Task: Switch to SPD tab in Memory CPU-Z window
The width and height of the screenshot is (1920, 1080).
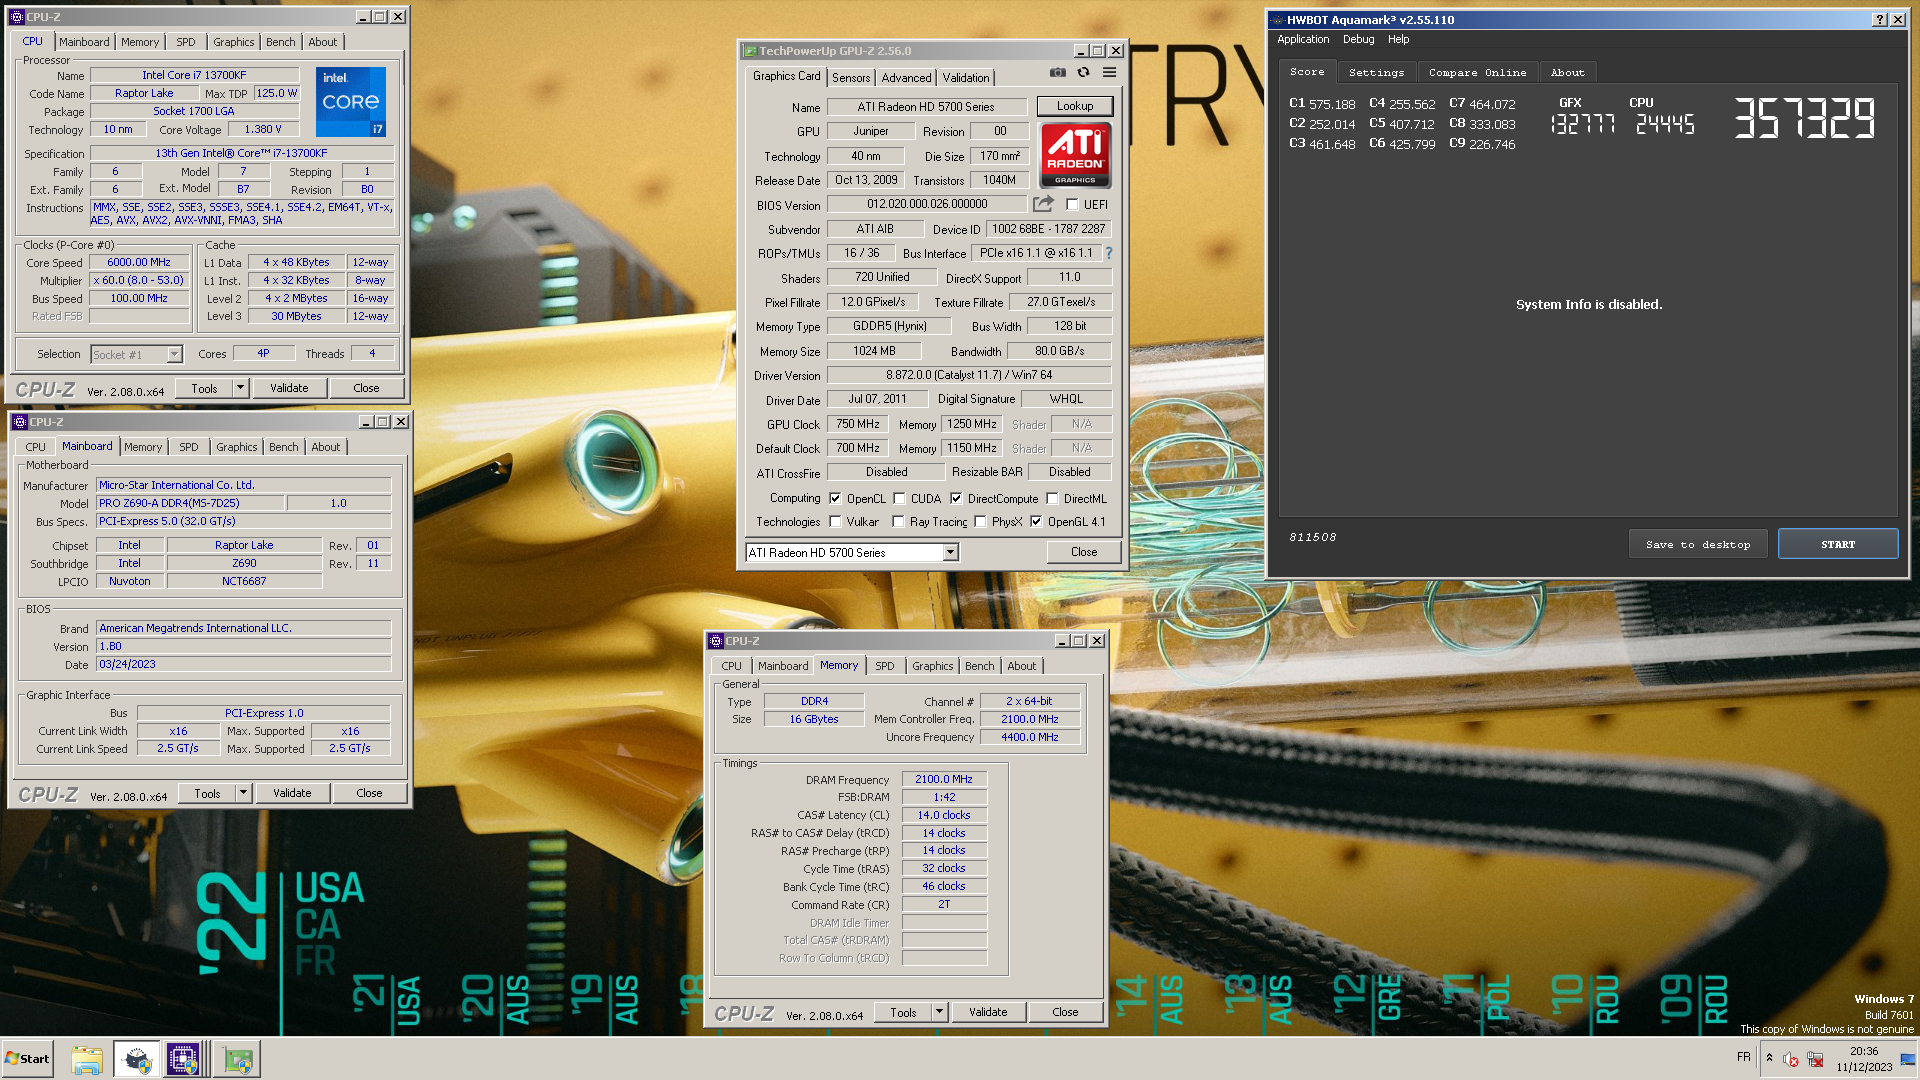Action: click(x=884, y=666)
